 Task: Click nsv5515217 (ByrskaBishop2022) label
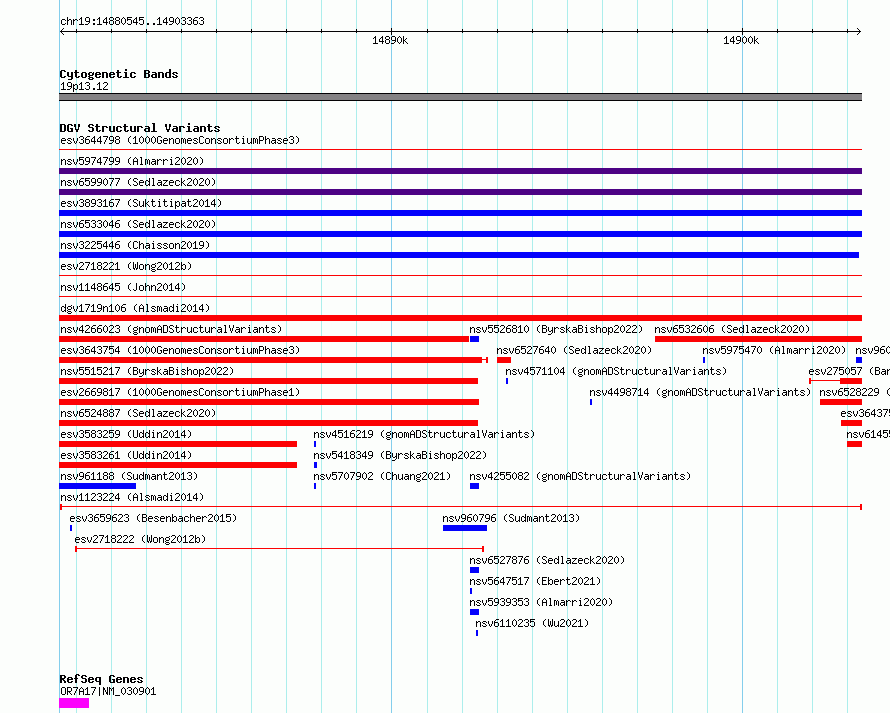click(x=147, y=371)
